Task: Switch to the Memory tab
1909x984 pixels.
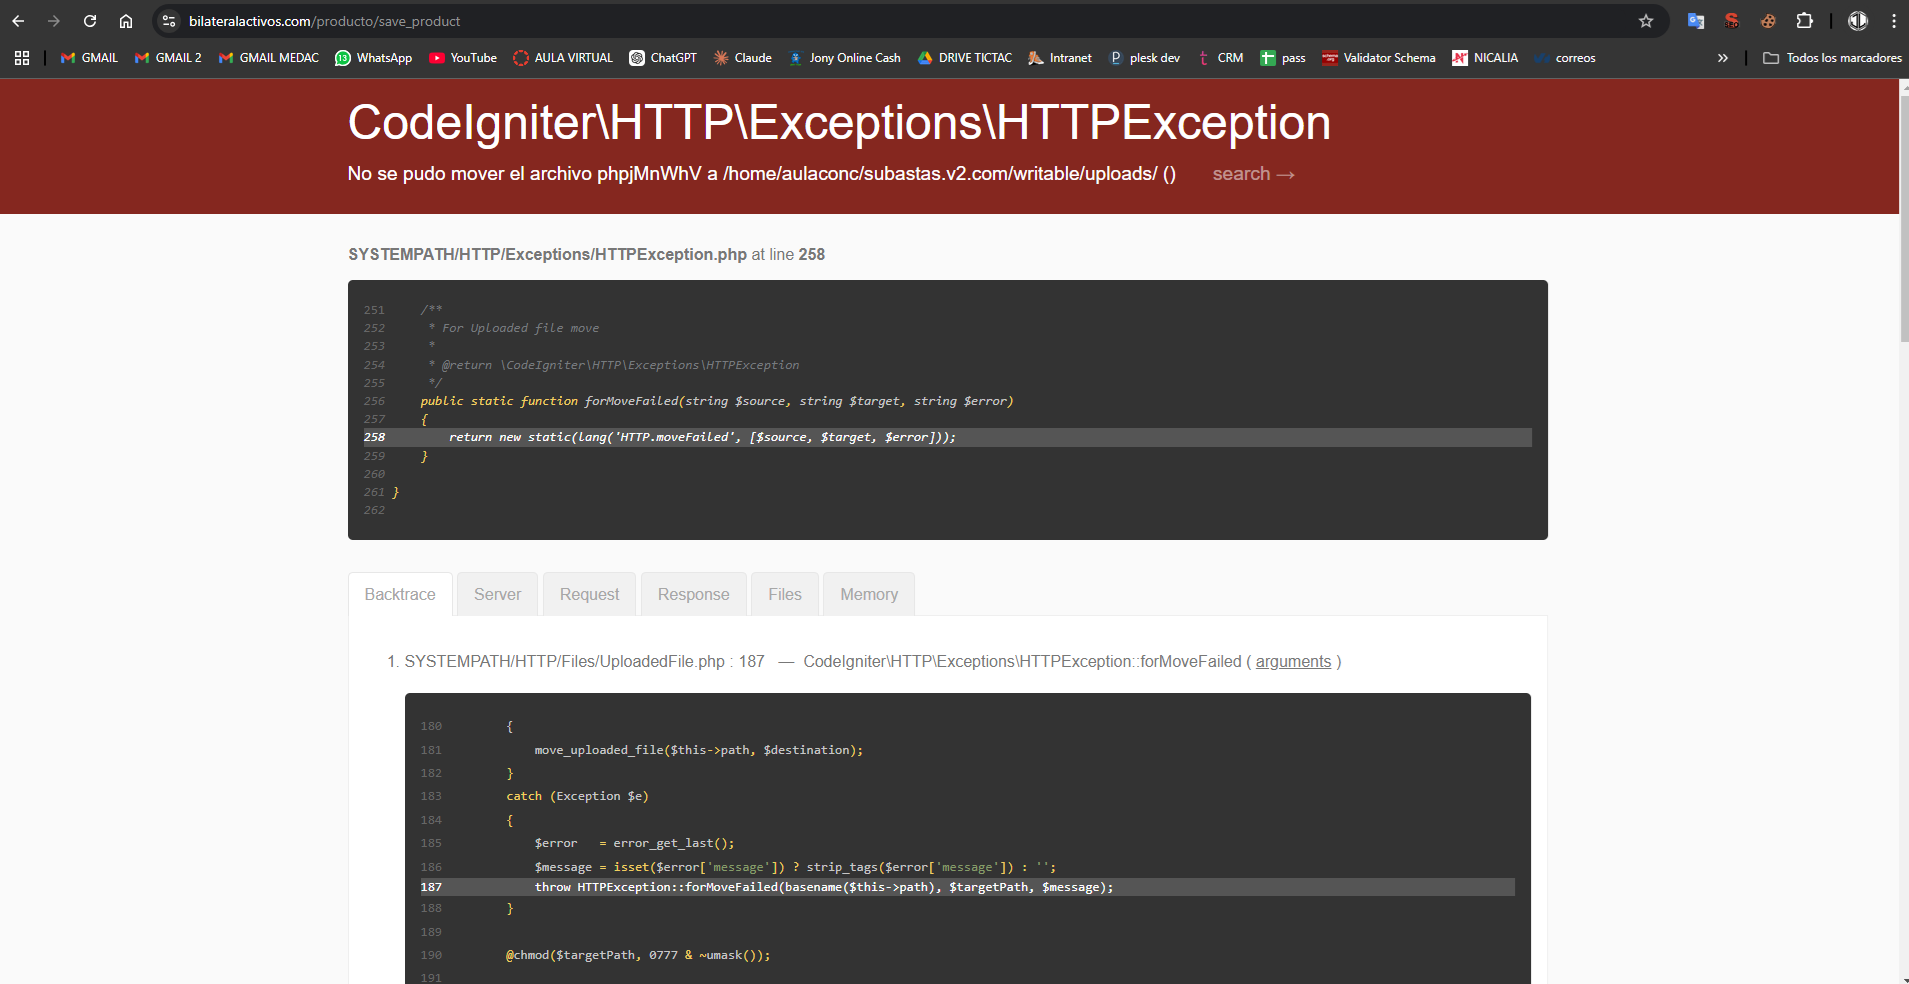Action: (x=869, y=594)
